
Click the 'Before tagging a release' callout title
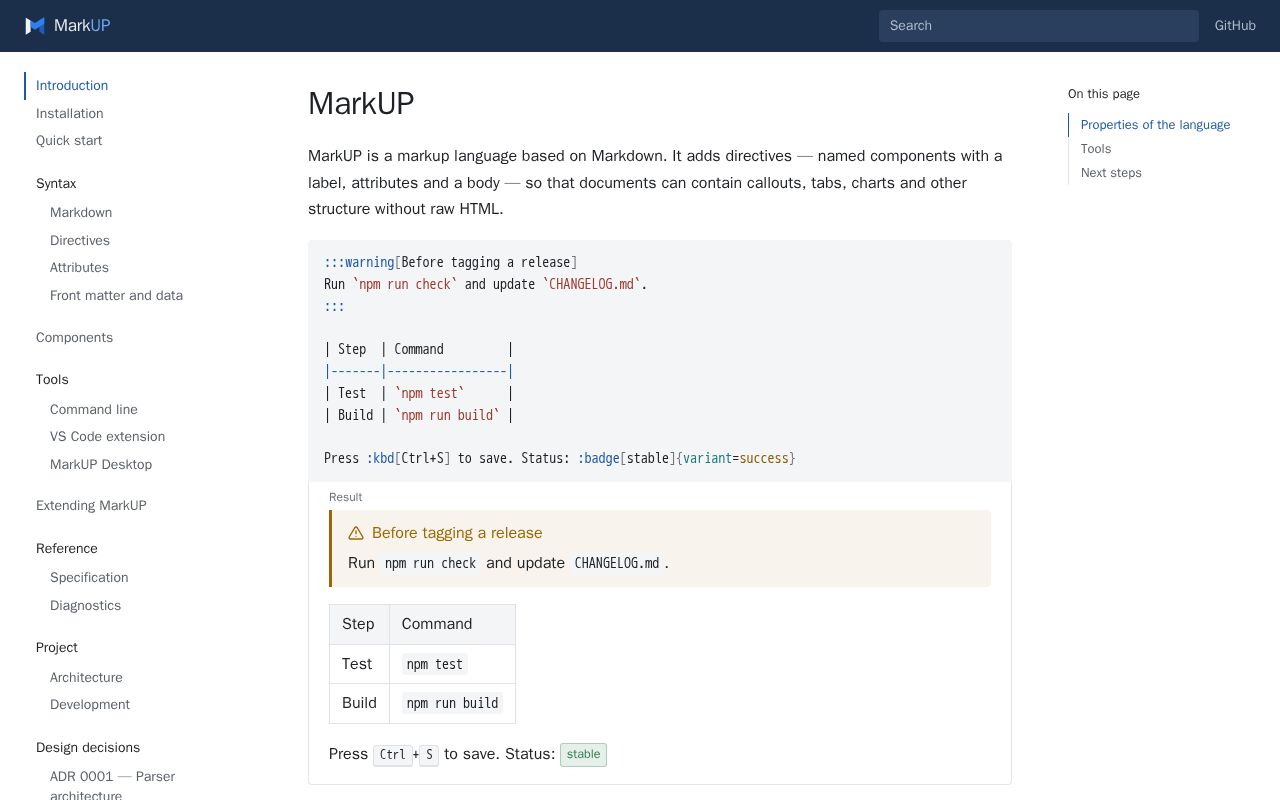coord(457,533)
